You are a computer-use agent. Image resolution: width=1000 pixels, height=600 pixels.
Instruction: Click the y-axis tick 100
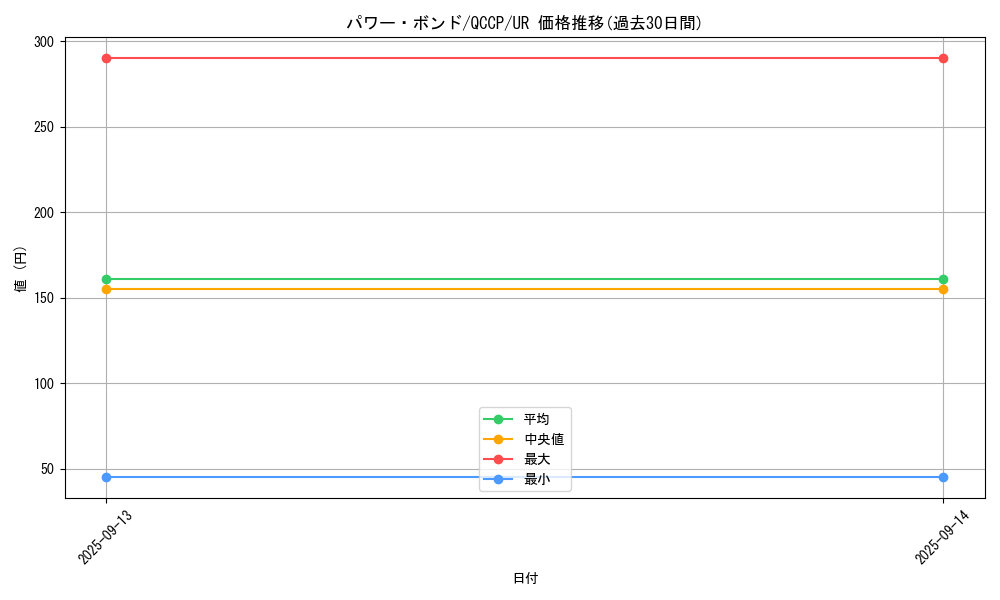point(44,384)
